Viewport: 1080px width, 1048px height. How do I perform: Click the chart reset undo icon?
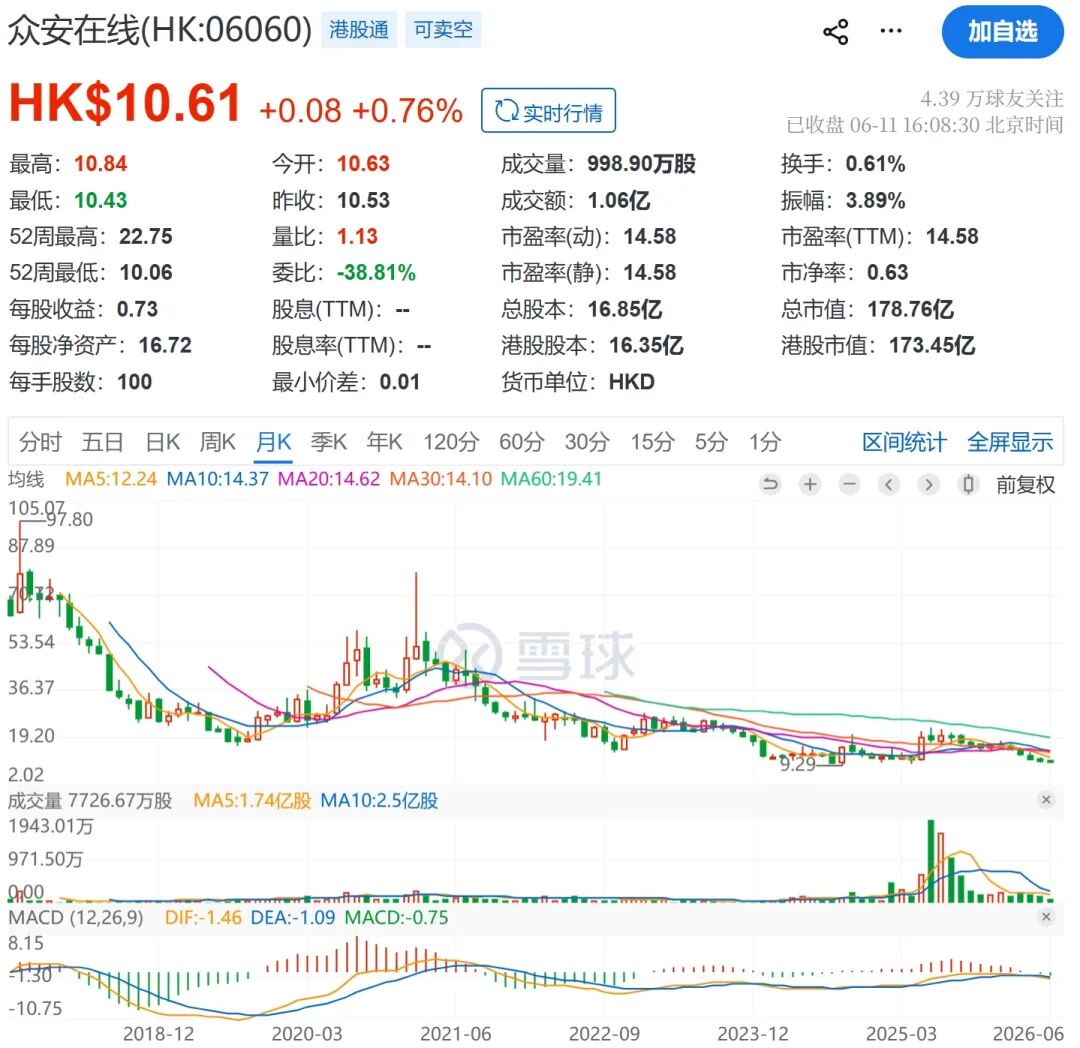[x=770, y=485]
